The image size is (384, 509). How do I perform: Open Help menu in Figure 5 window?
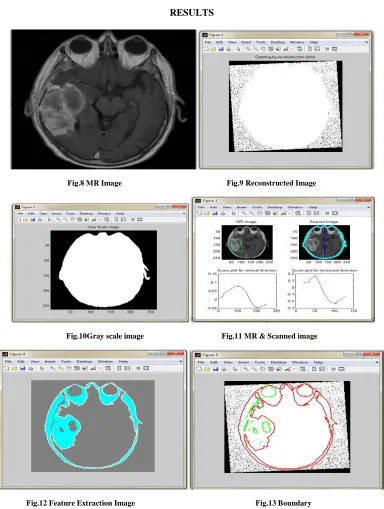[318, 362]
